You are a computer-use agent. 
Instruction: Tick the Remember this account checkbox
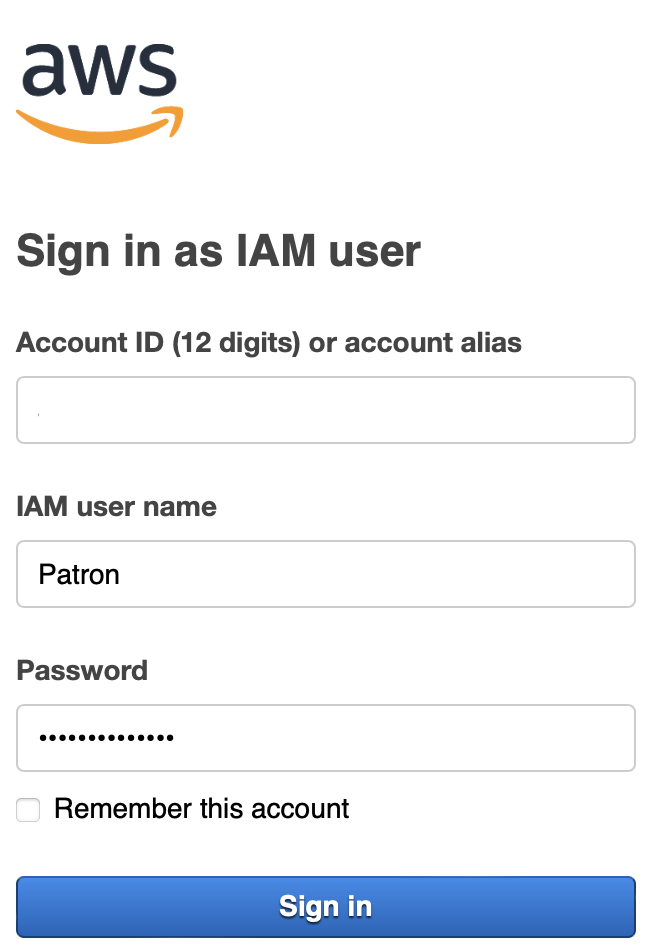28,810
